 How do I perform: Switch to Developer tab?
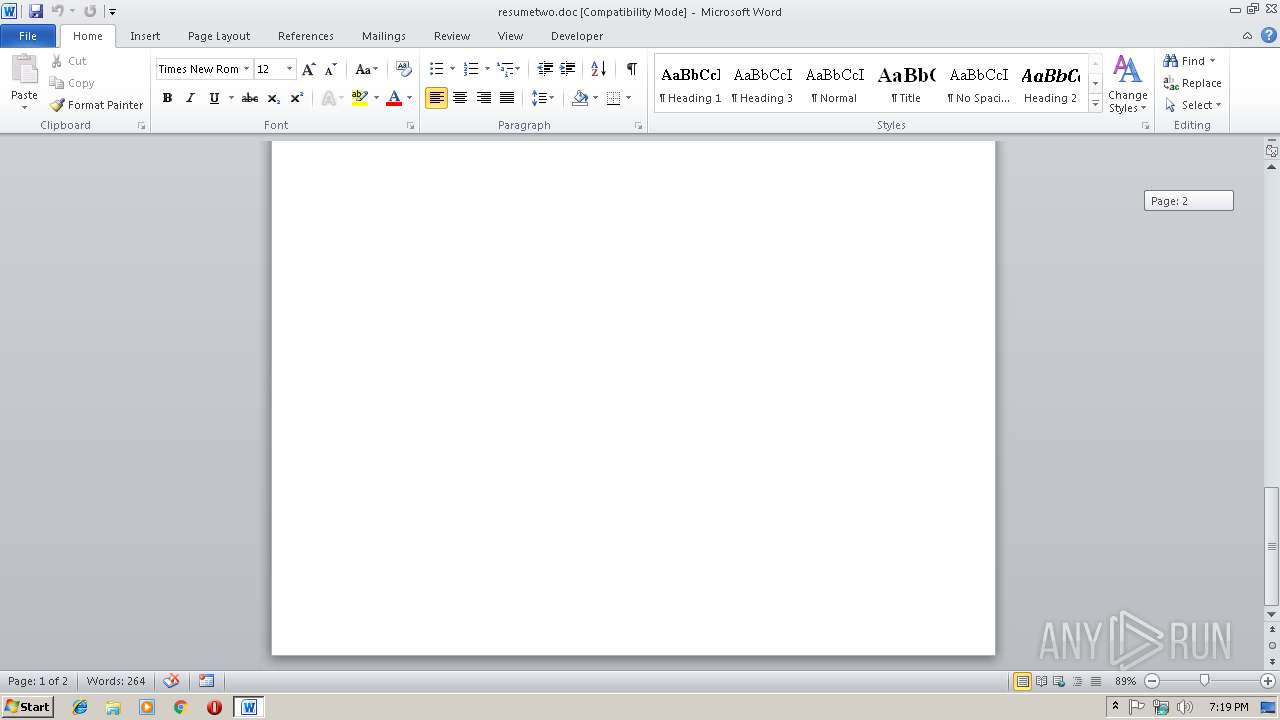click(x=577, y=36)
